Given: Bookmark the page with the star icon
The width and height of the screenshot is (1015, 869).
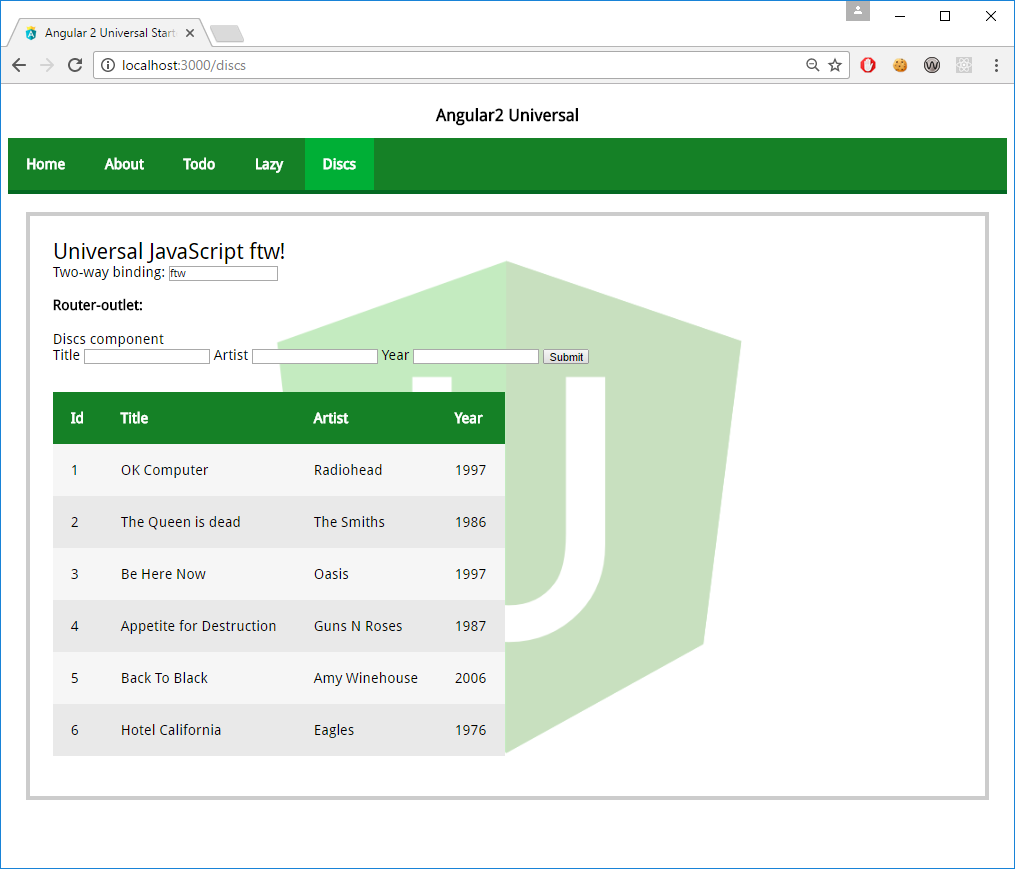Looking at the screenshot, I should (836, 64).
